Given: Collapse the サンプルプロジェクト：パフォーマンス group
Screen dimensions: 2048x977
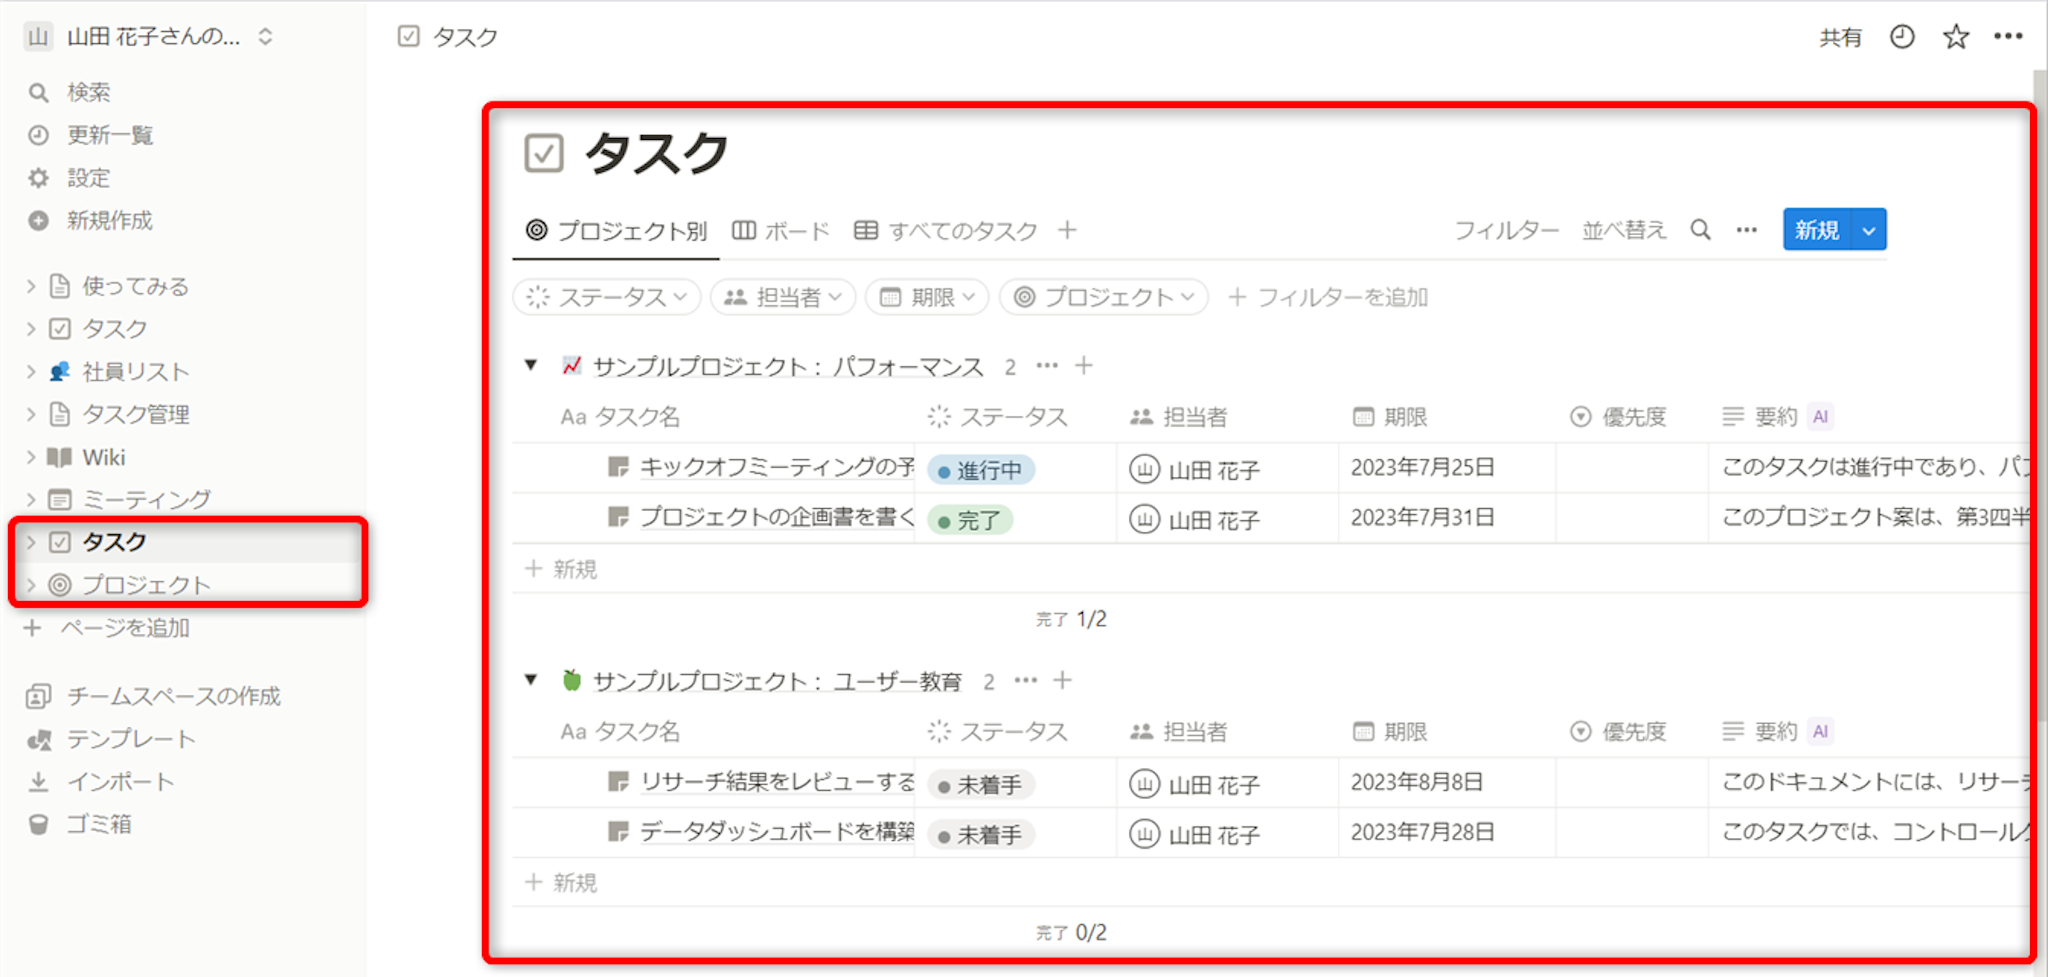Looking at the screenshot, I should [x=531, y=366].
